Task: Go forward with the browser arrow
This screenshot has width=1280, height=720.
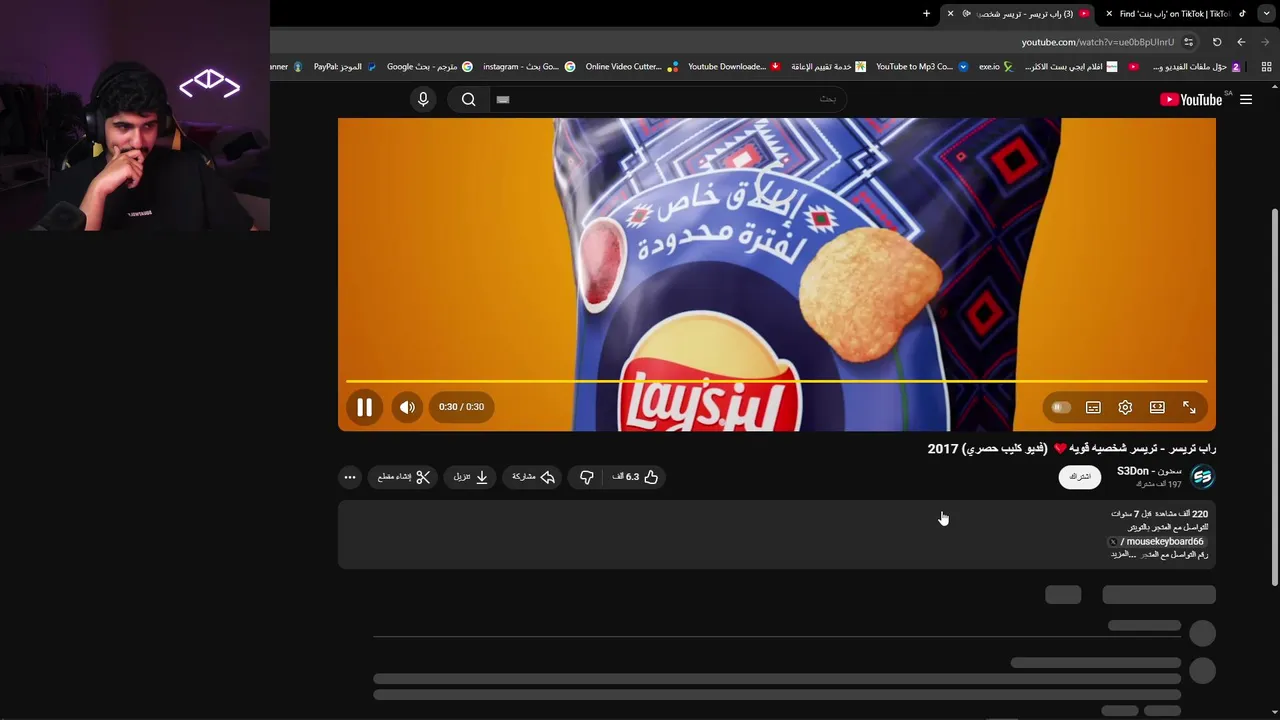Action: coord(1265,42)
